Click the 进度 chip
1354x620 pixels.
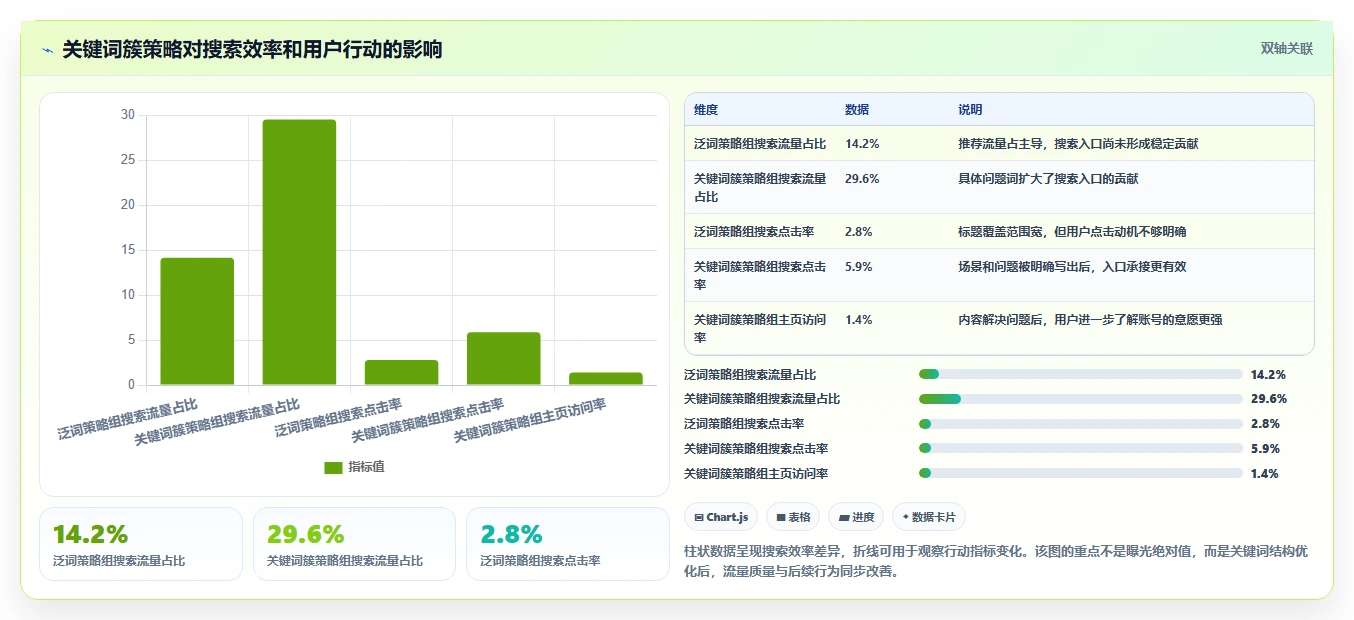pyautogui.click(x=856, y=517)
